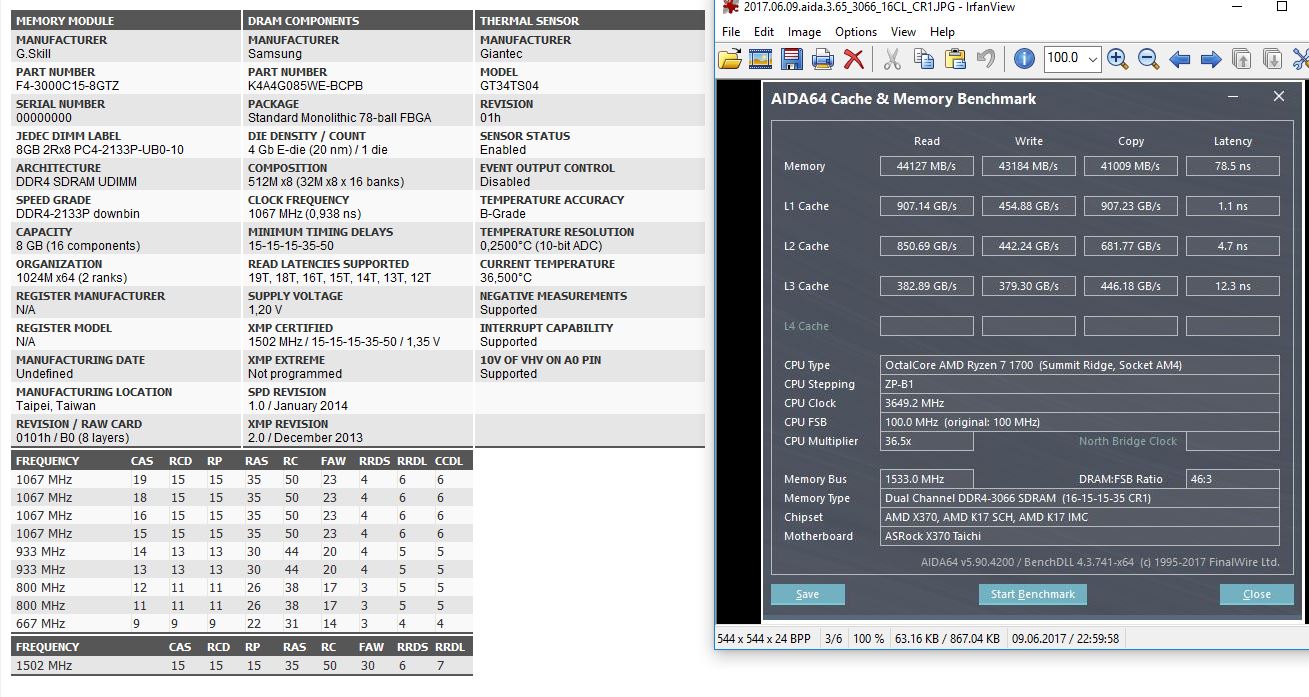Minimize the IrfanView window
Image resolution: width=1309 pixels, height=697 pixels.
(x=1236, y=7)
